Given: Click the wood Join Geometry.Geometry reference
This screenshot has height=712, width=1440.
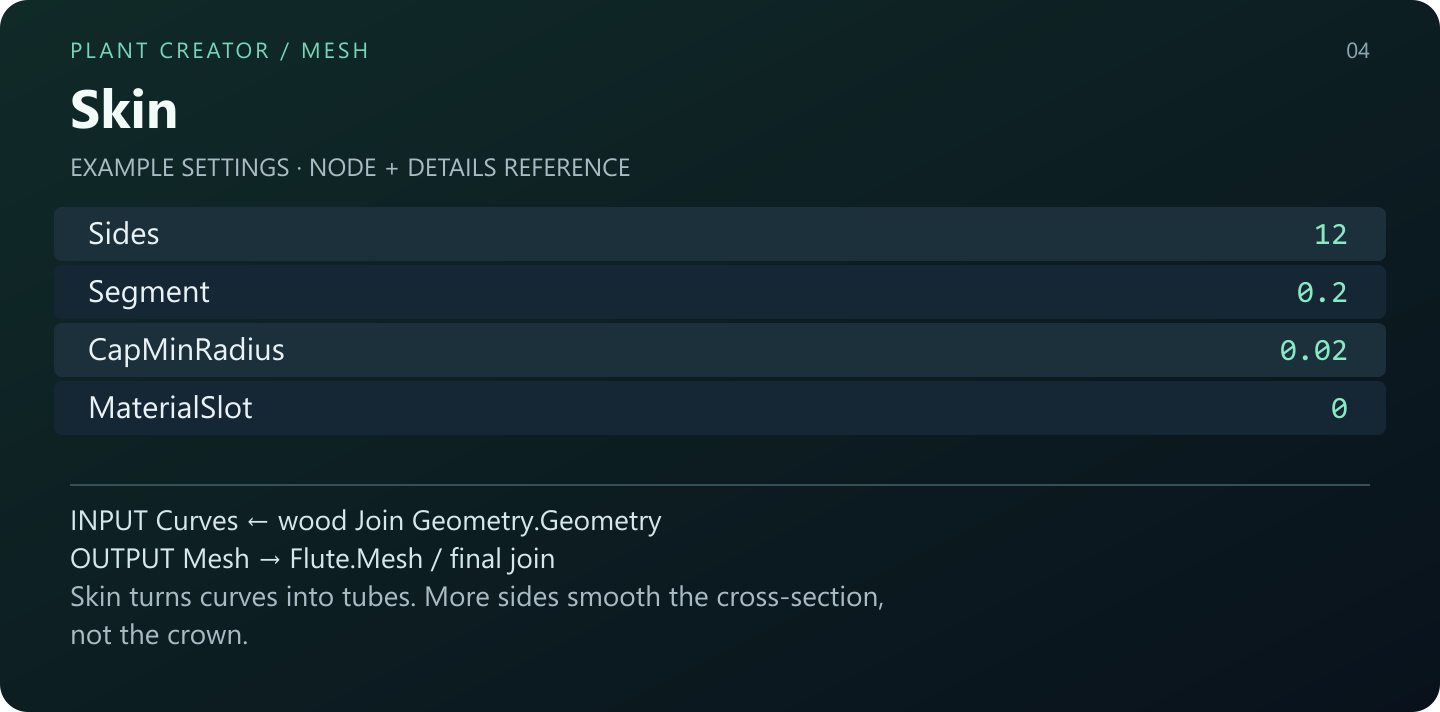Looking at the screenshot, I should pyautogui.click(x=470, y=521).
